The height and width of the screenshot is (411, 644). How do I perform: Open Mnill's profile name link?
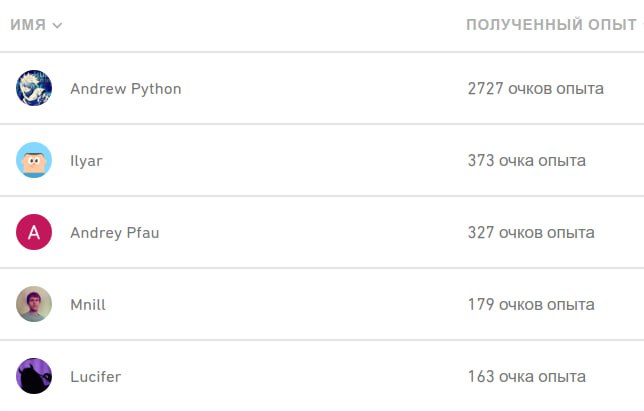pos(88,305)
